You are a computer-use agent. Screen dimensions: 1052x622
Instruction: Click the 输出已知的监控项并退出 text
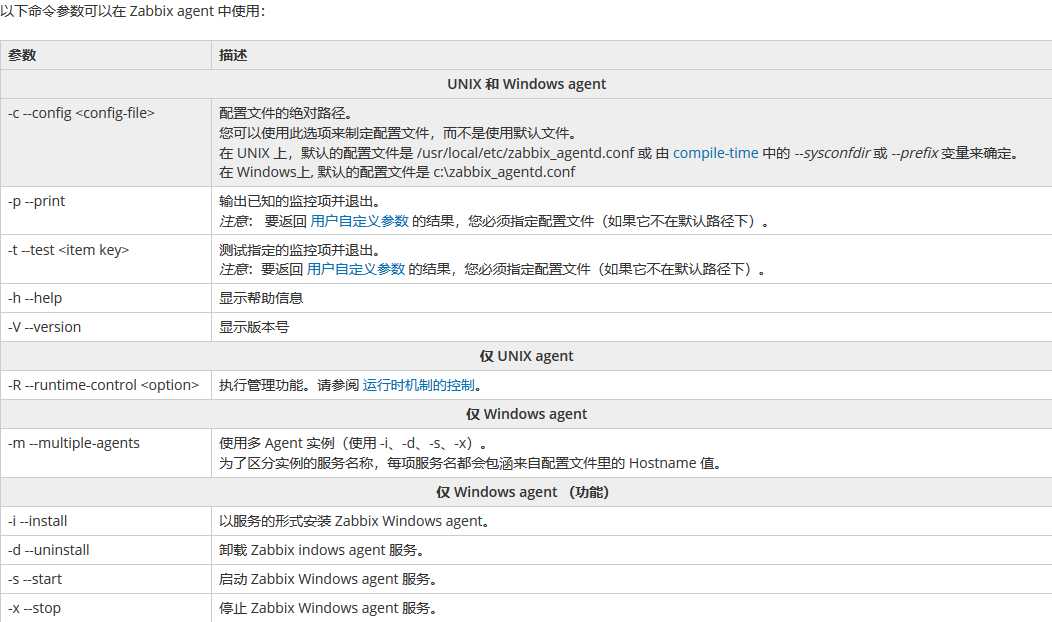point(300,201)
